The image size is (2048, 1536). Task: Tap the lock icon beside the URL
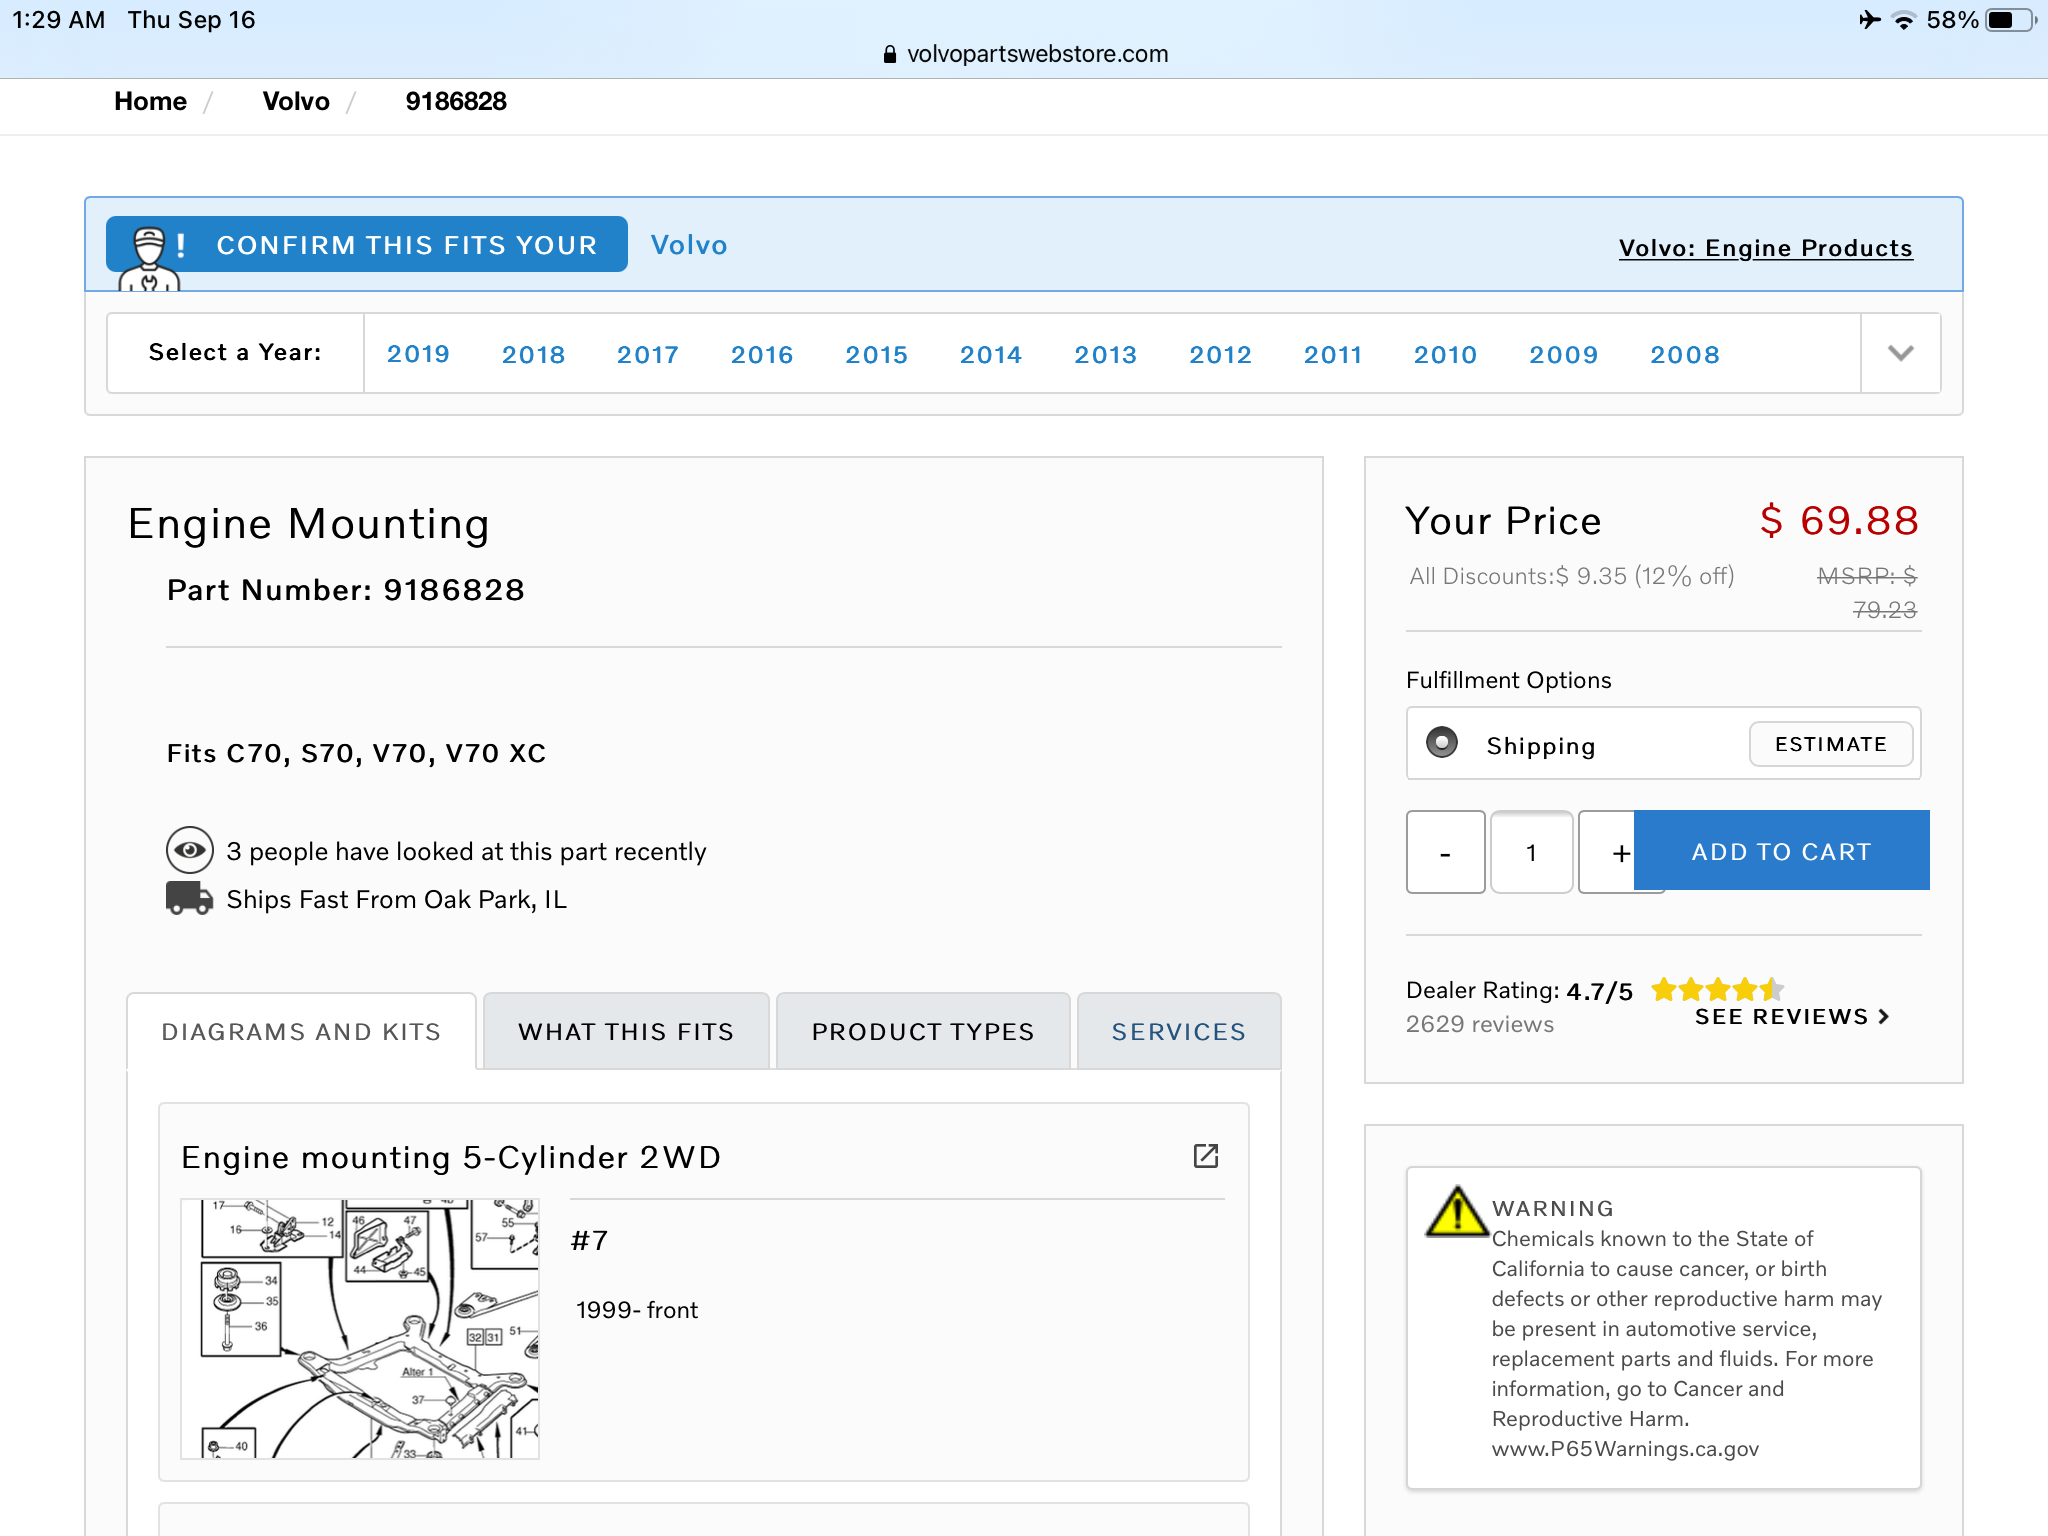889,55
